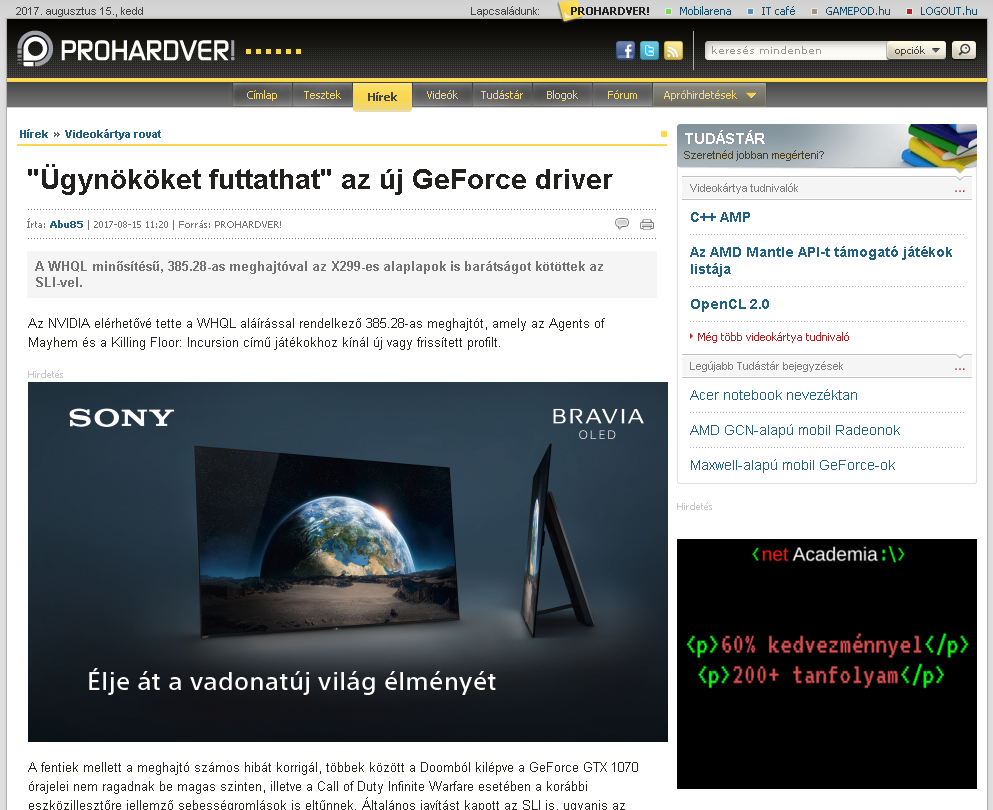Click the red dots next to Videokártya tudnivalók

point(959,190)
